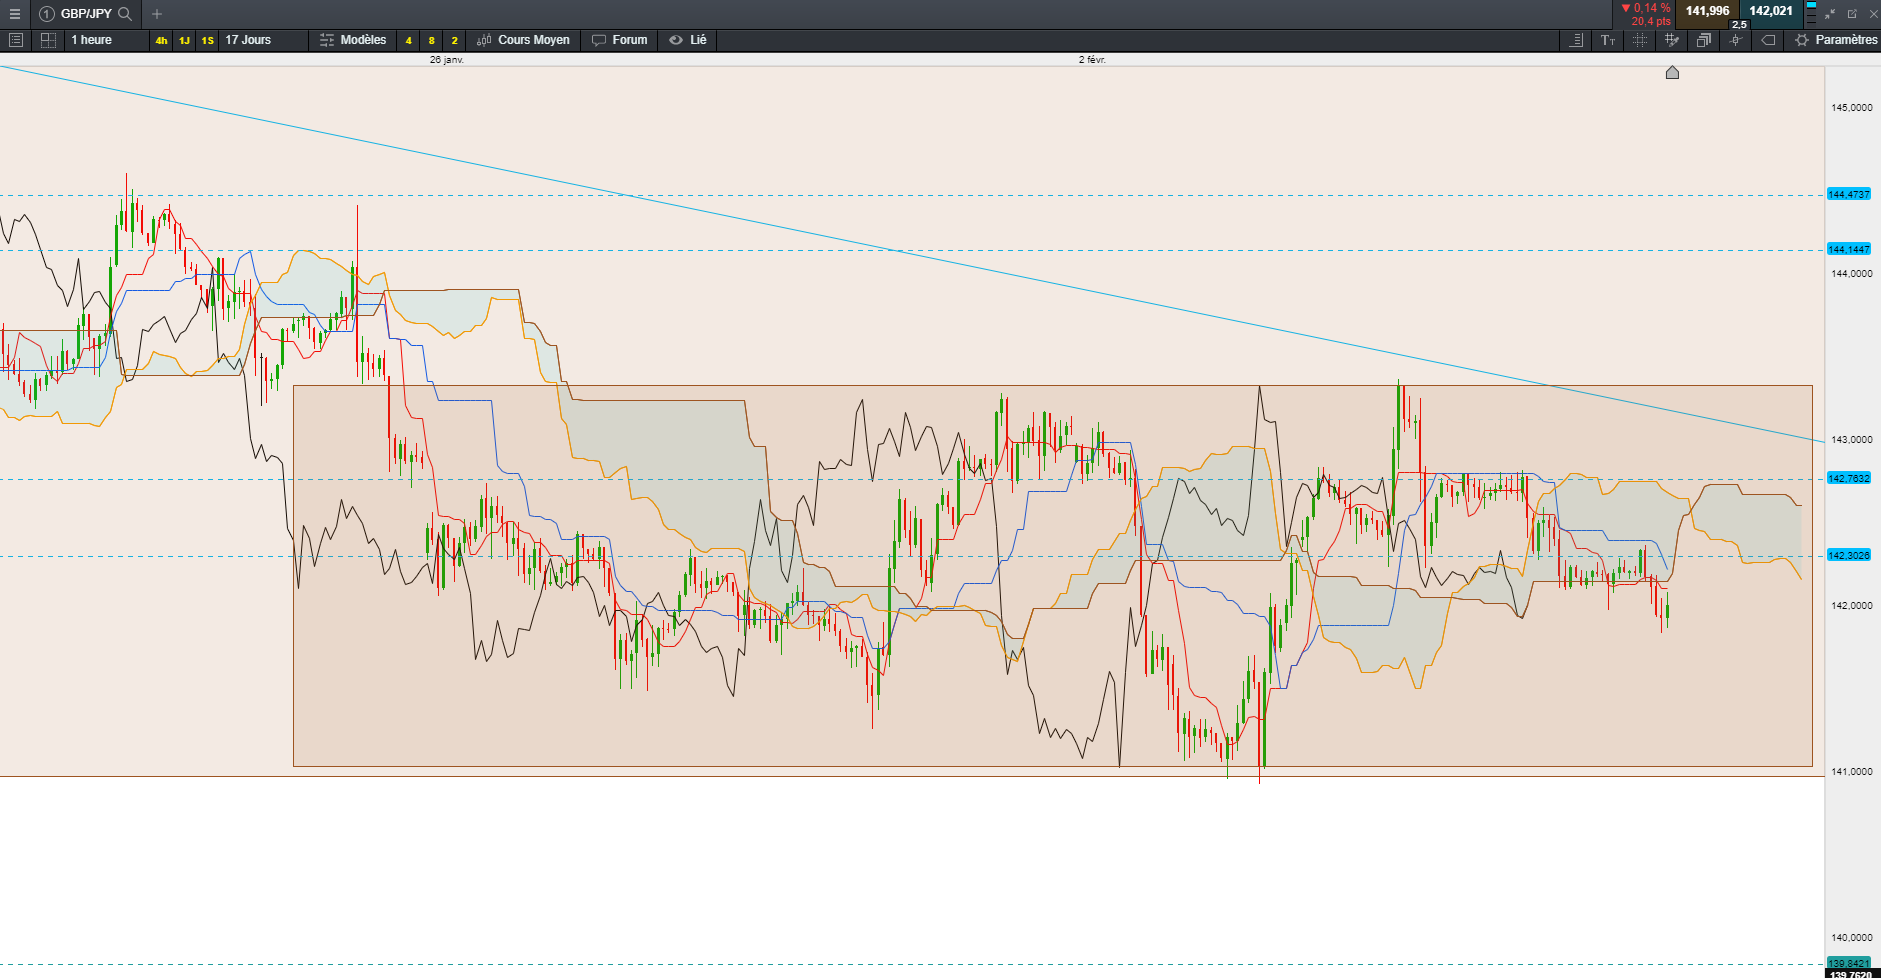Open the 17 Jours history range dropdown
This screenshot has width=1881, height=978.
tap(262, 40)
